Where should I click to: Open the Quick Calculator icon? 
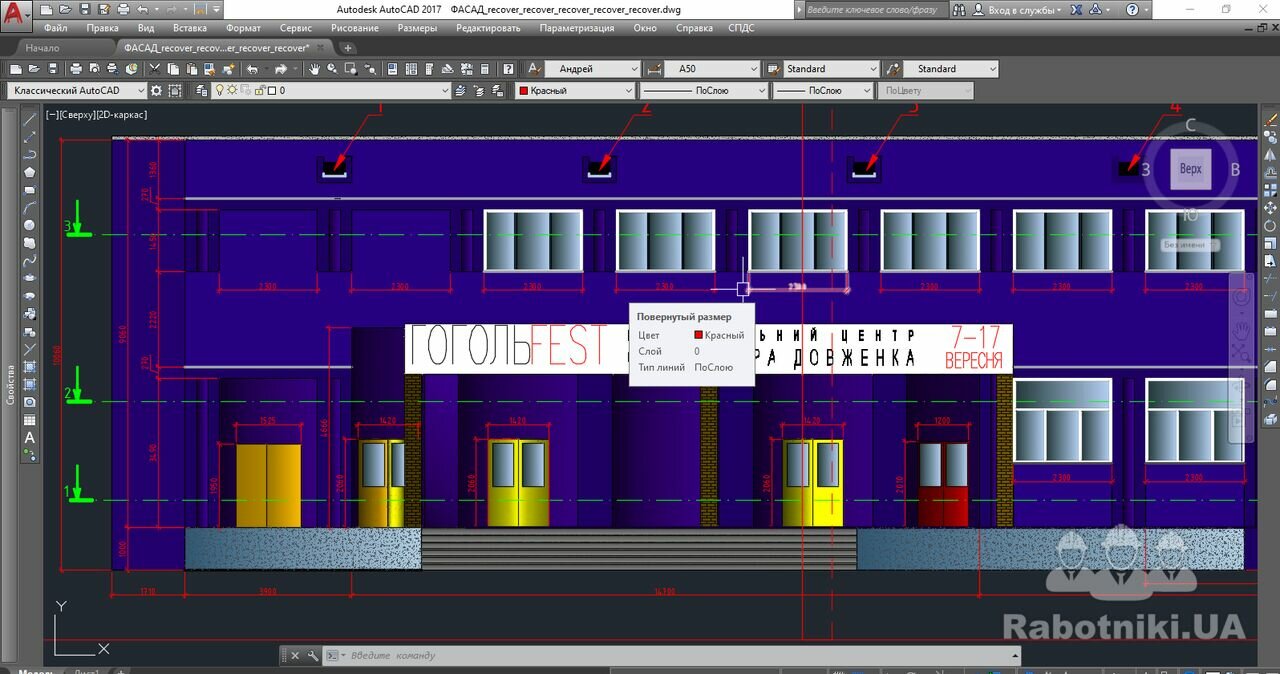484,69
